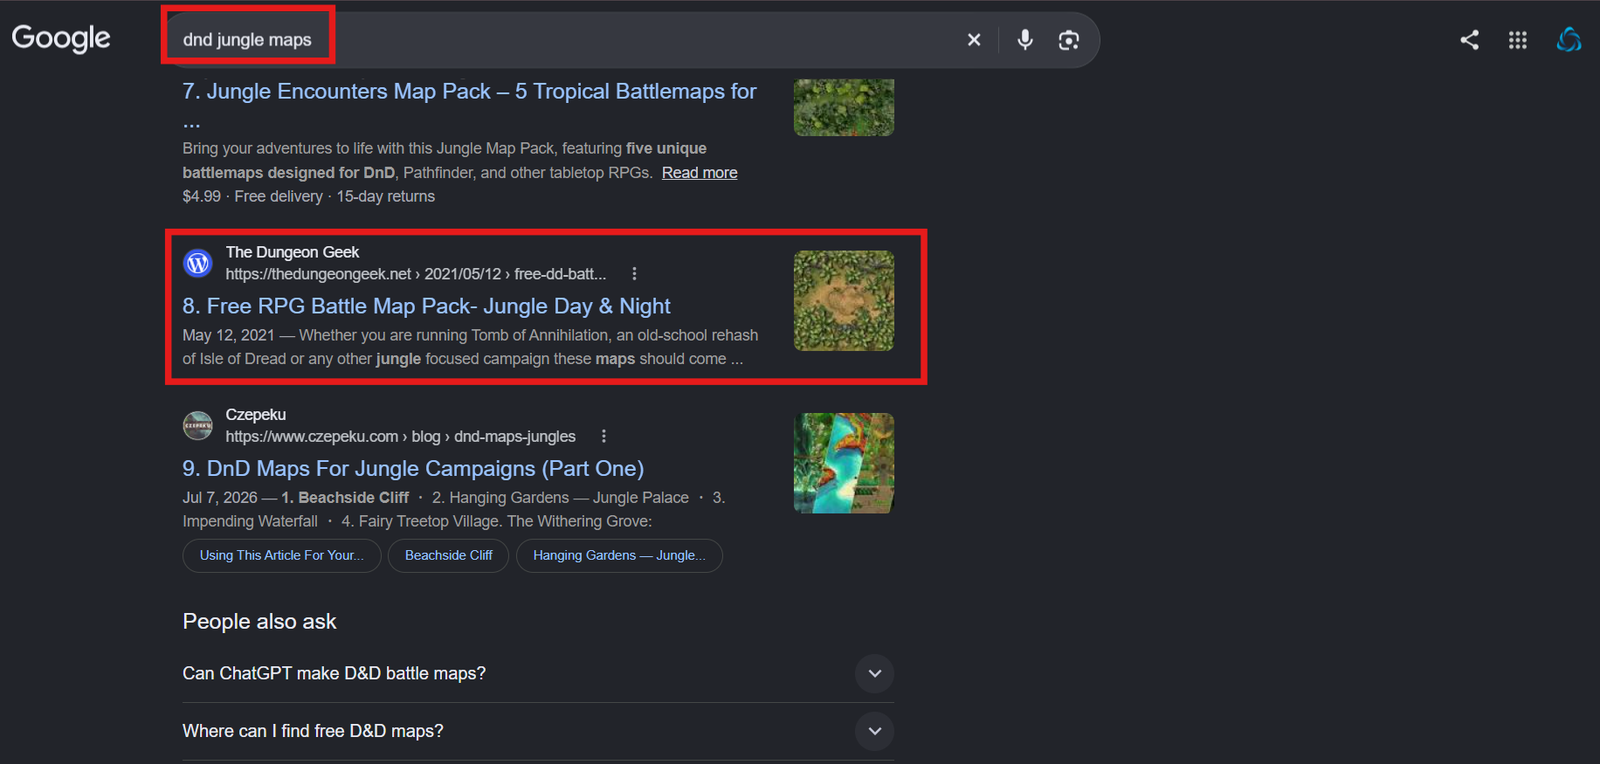
Task: Open the Czepeku waterfall map thumbnail
Action: [844, 463]
